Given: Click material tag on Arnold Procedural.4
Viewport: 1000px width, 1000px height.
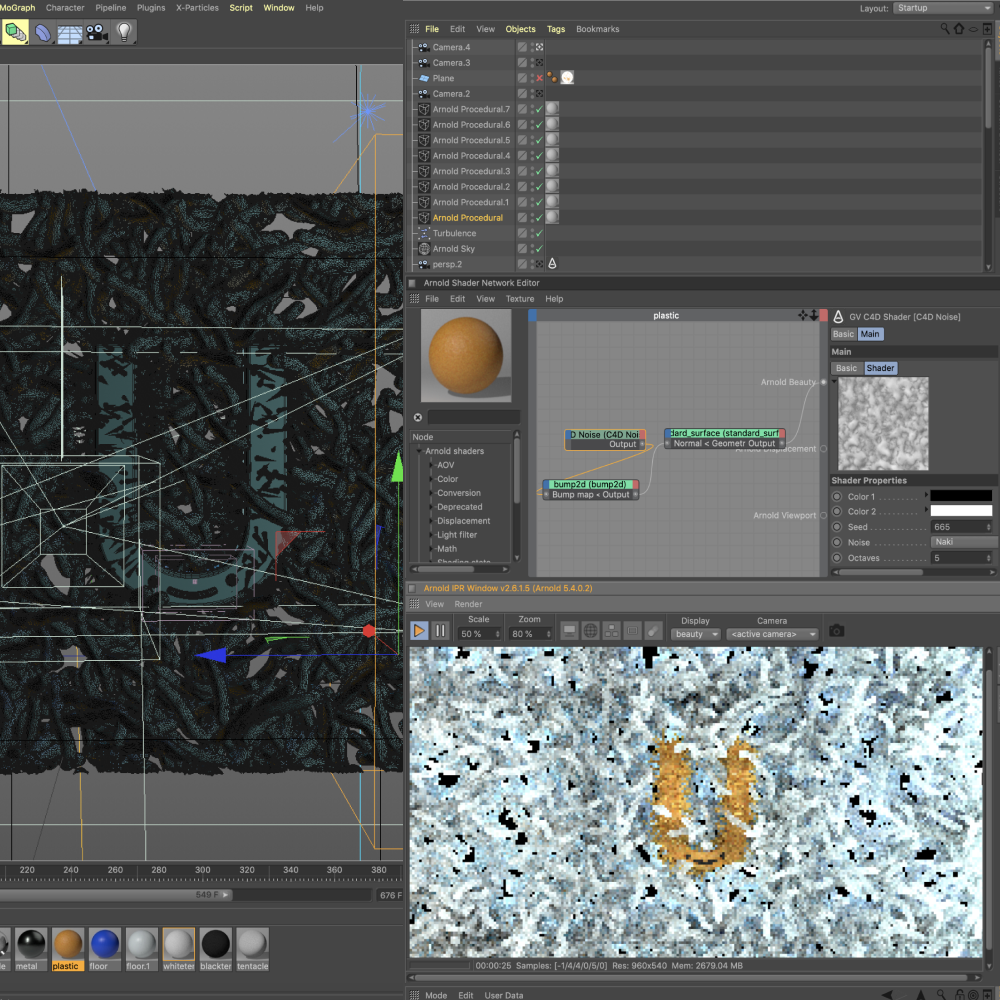Looking at the screenshot, I should coord(552,155).
